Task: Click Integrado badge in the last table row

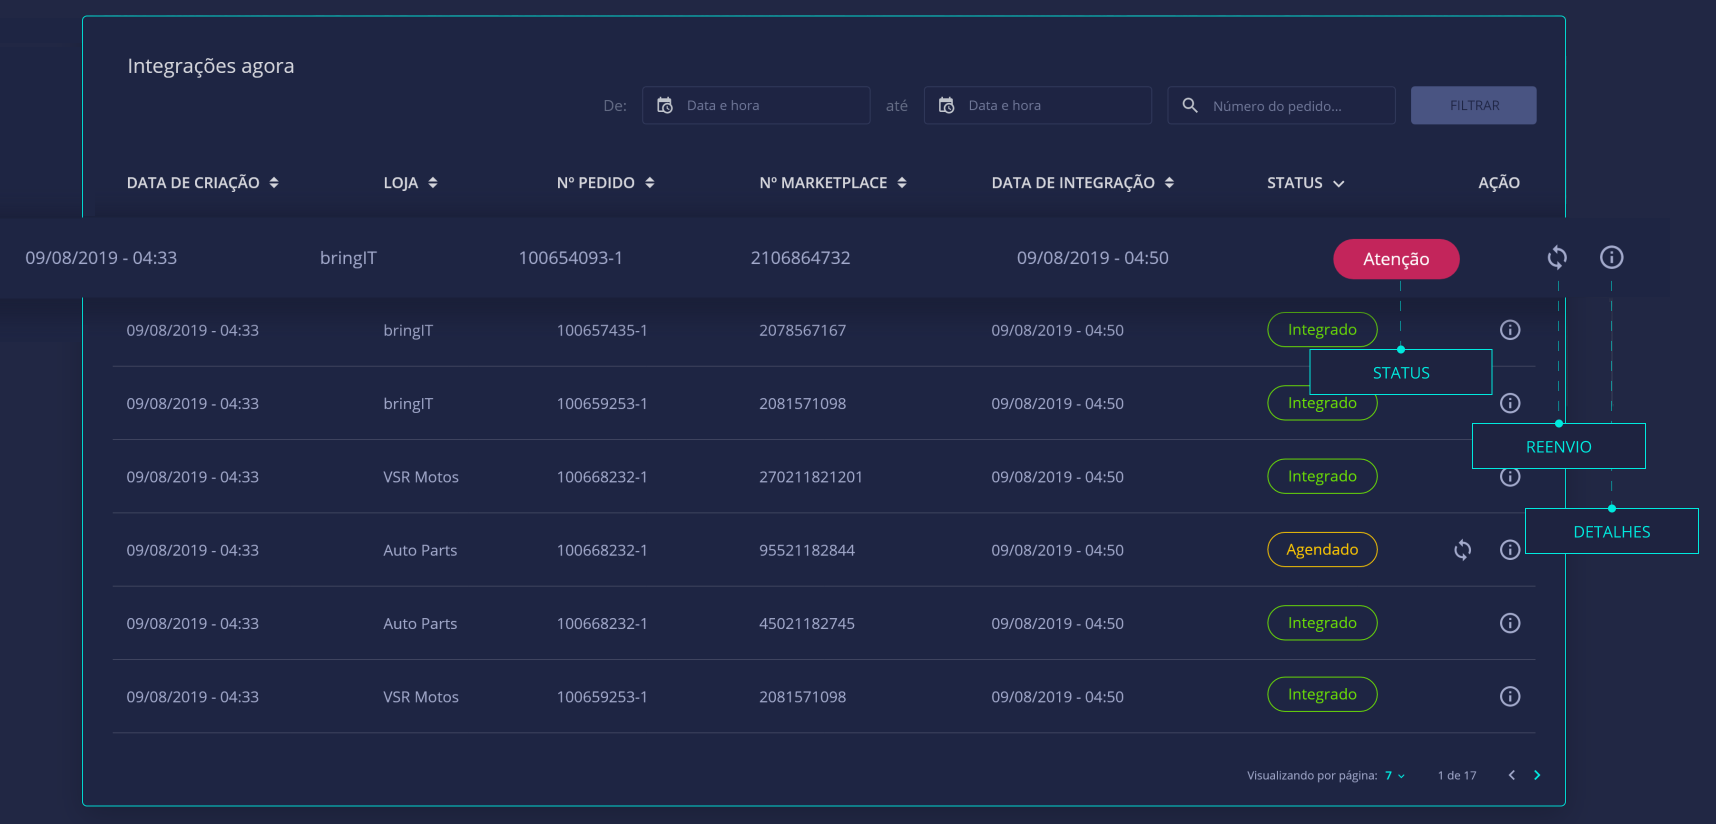Action: click(x=1322, y=694)
